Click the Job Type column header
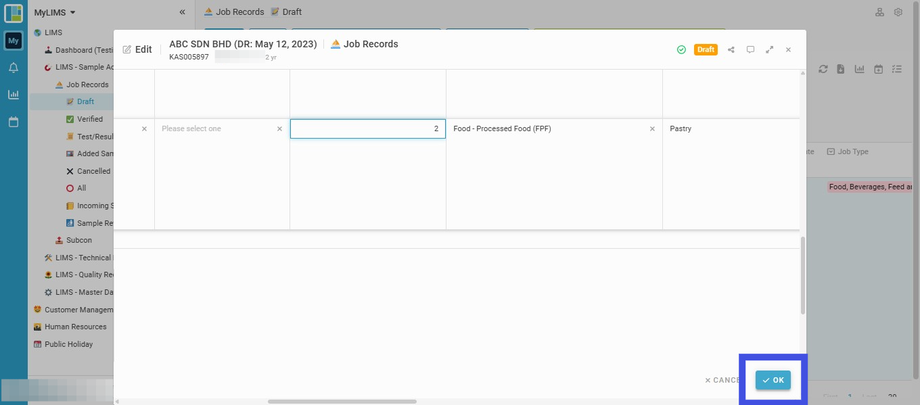 click(x=853, y=151)
